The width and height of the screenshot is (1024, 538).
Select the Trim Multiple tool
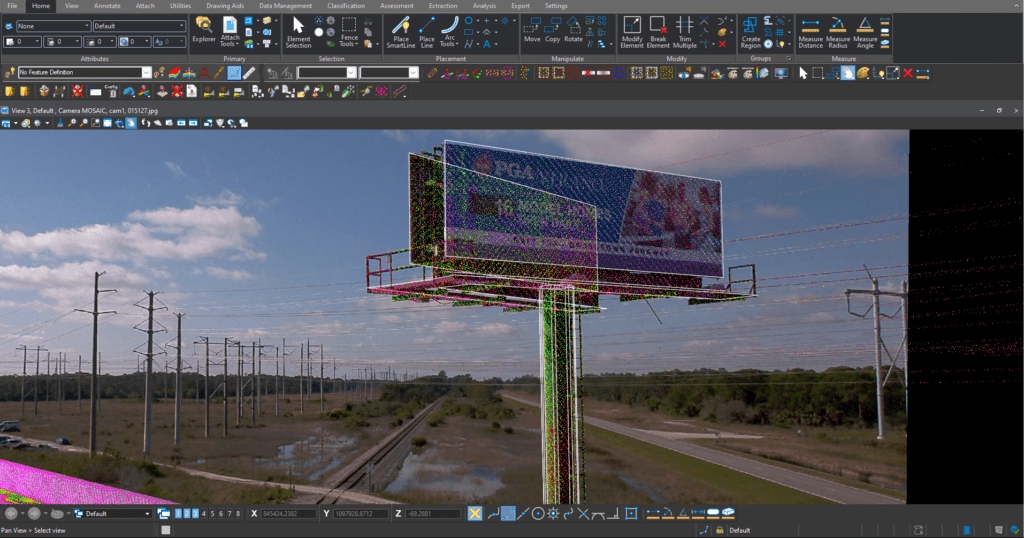pos(684,33)
